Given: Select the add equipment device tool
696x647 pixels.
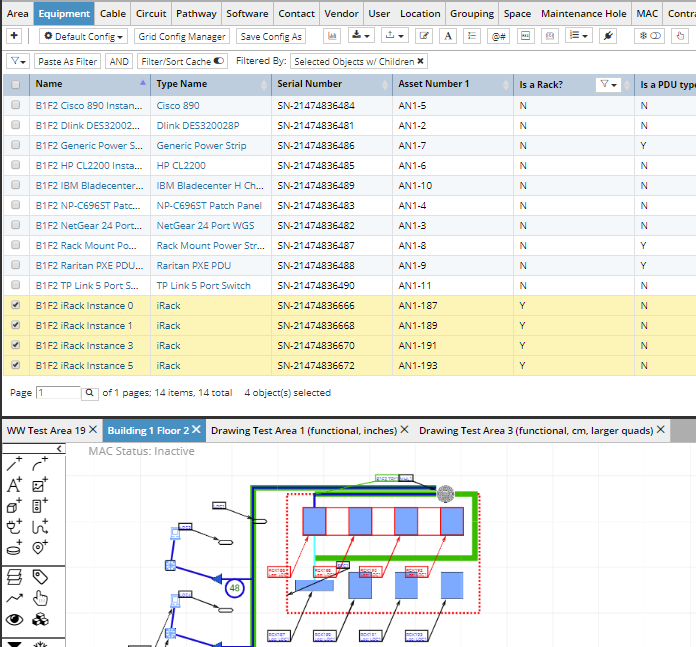Looking at the screenshot, I should tap(40, 506).
